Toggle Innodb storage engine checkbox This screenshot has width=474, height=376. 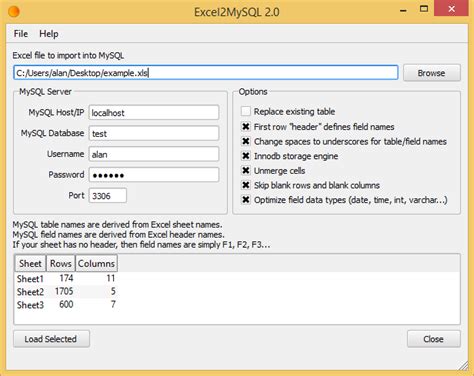click(x=246, y=156)
